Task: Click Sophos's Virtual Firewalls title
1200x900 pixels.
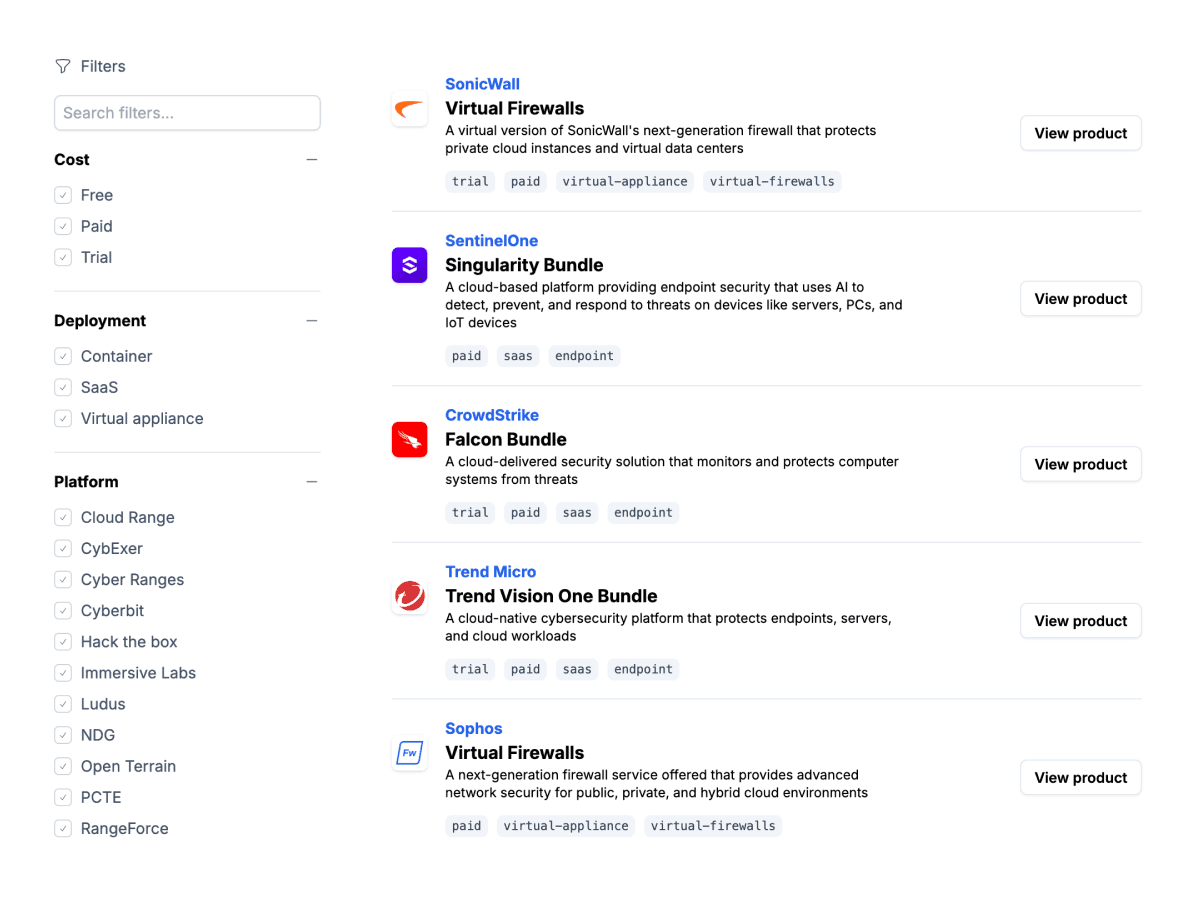Action: click(x=514, y=753)
